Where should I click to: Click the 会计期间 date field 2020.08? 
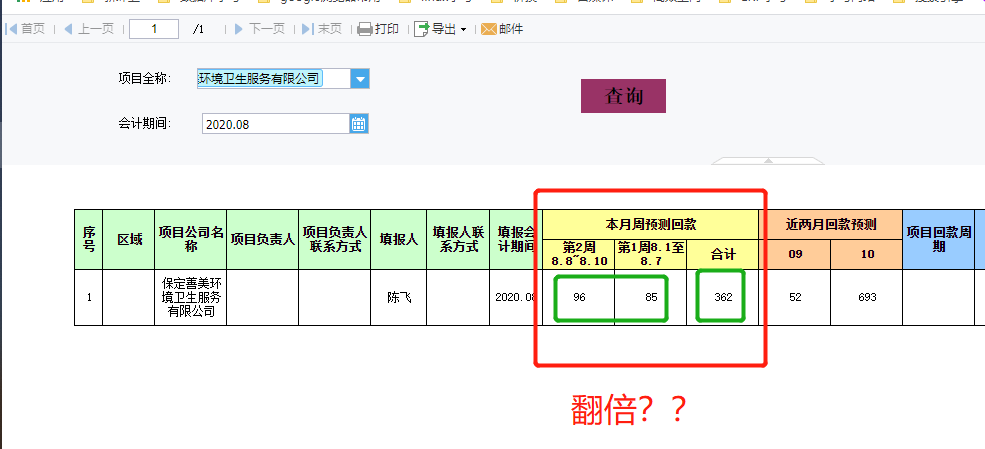tap(276, 124)
